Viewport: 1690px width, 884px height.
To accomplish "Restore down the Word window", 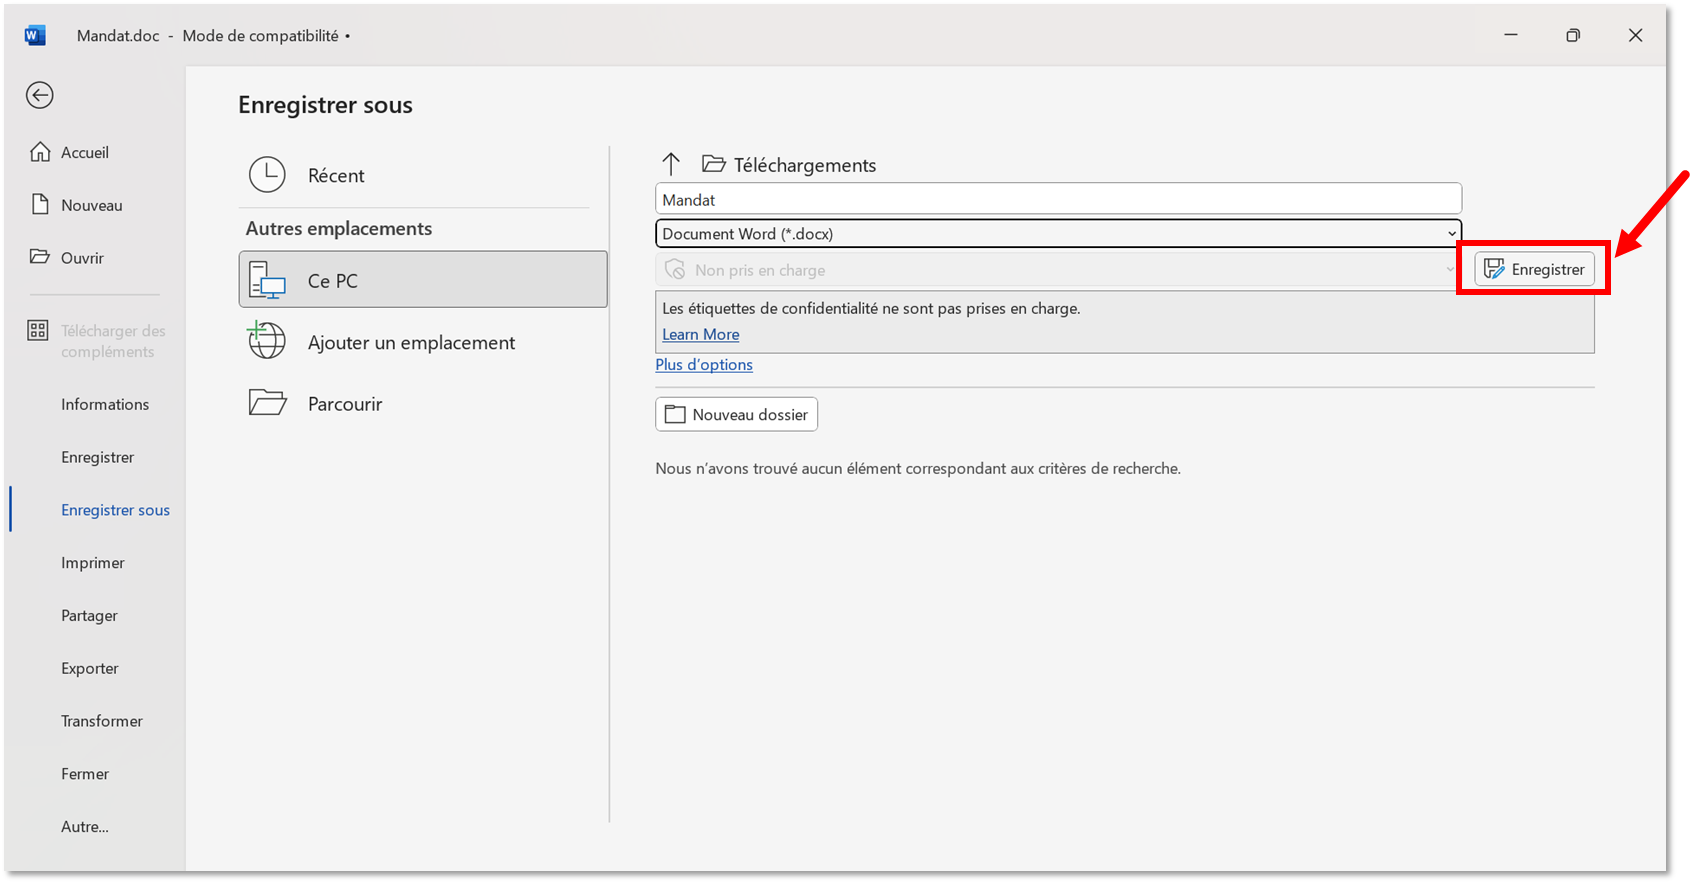I will tap(1573, 35).
